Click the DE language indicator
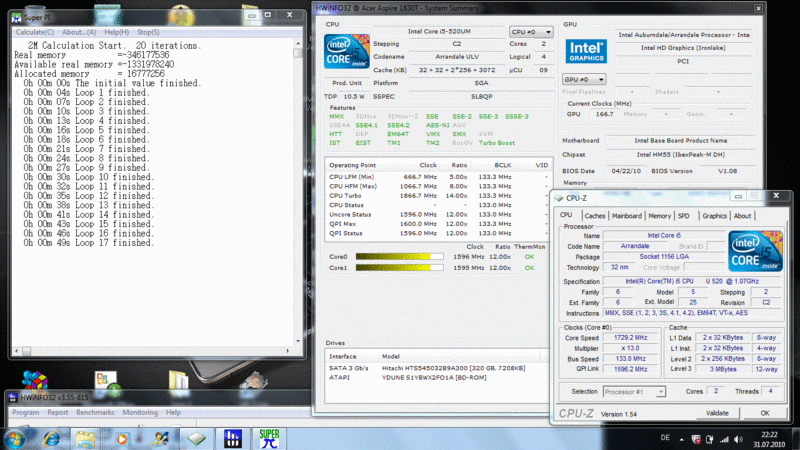Image resolution: width=800 pixels, height=450 pixels. [665, 438]
